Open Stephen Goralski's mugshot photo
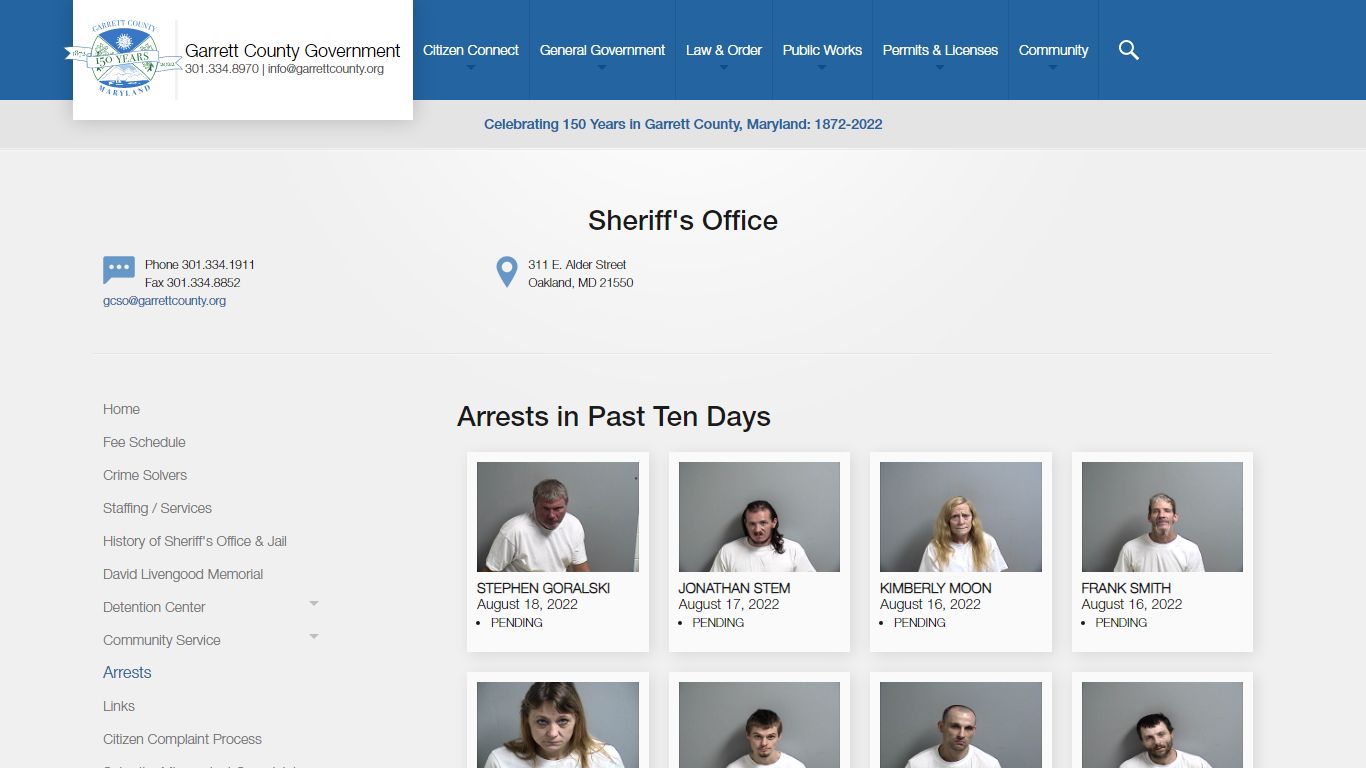Screen dimensions: 1366x768 tap(558, 517)
